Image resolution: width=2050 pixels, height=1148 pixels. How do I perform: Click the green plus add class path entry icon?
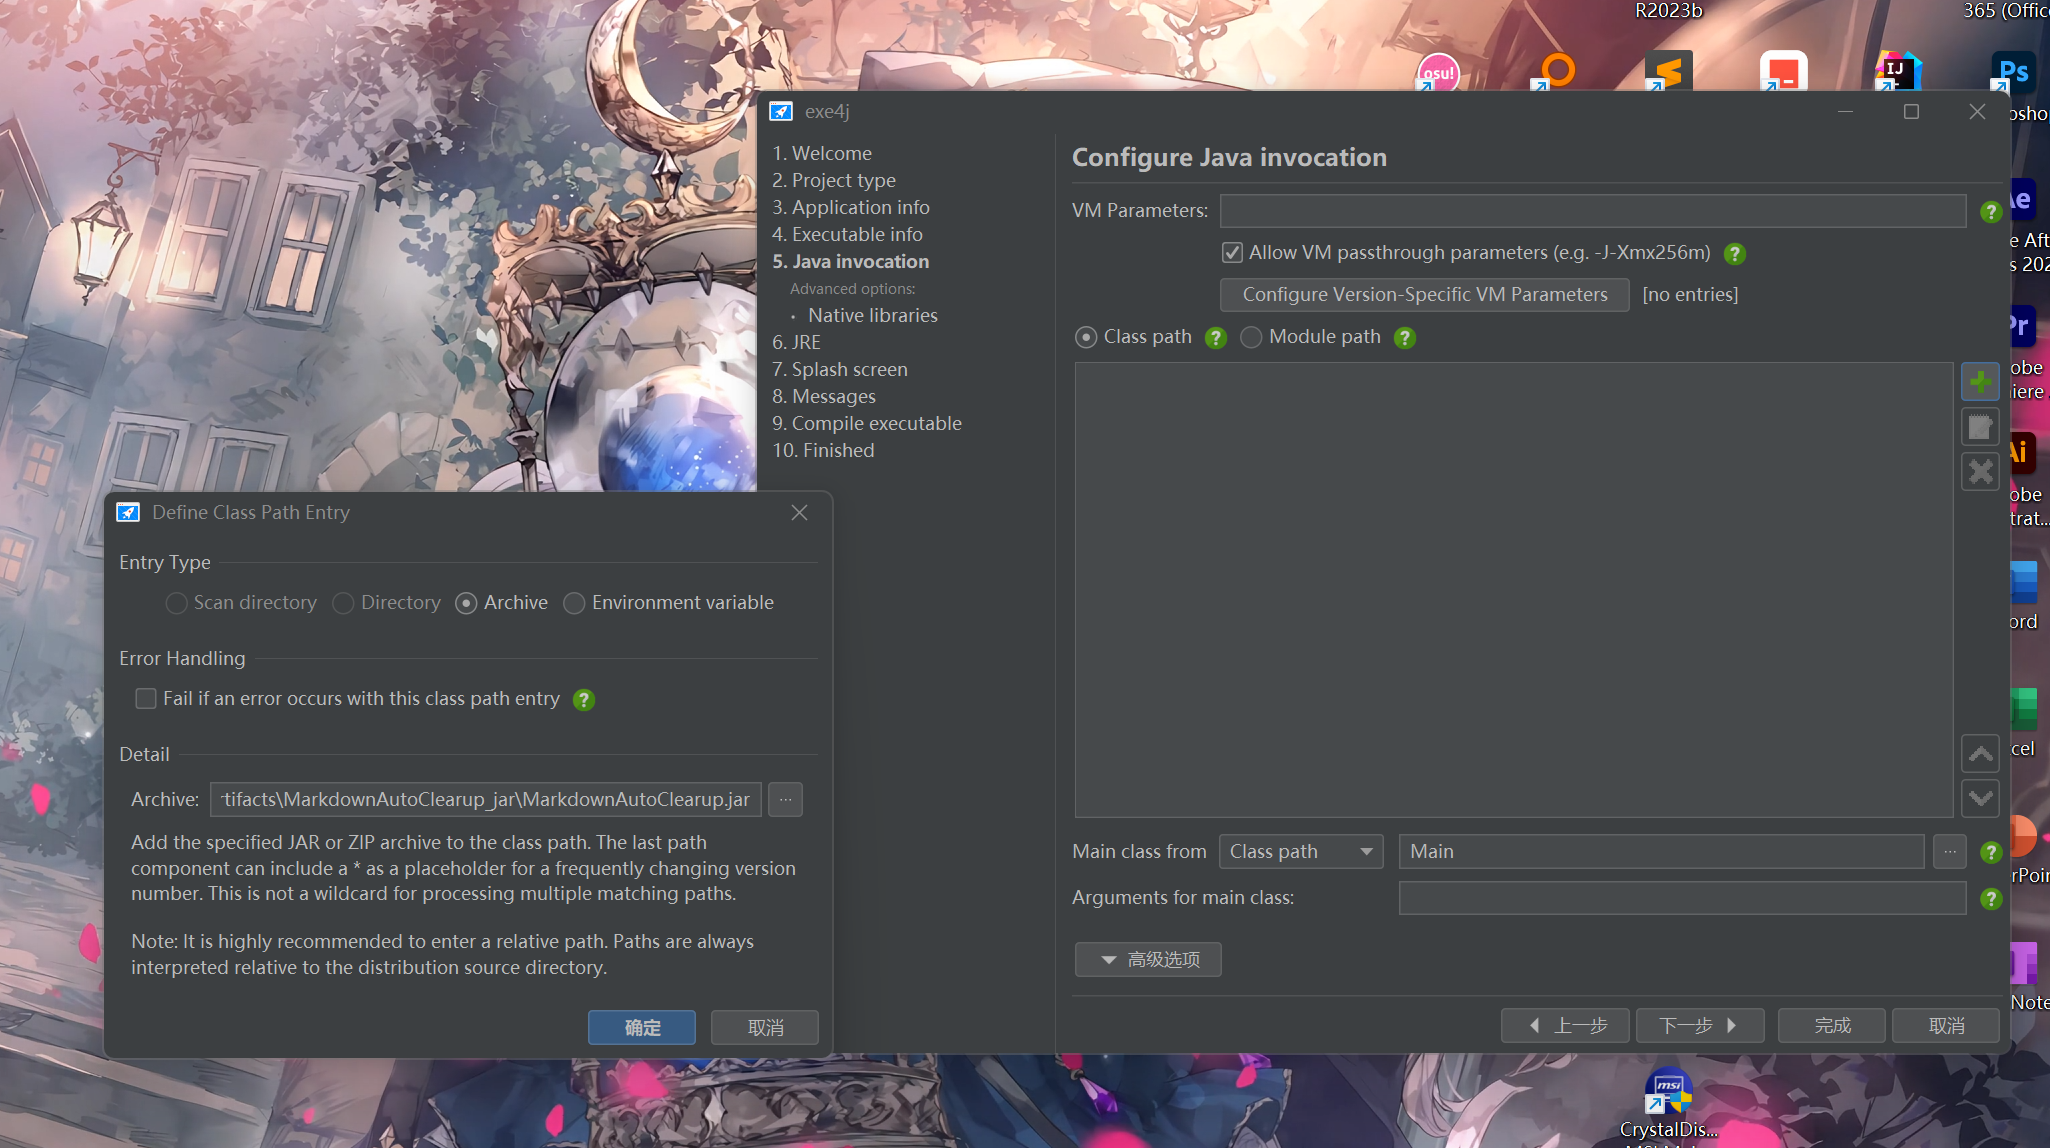point(1980,382)
